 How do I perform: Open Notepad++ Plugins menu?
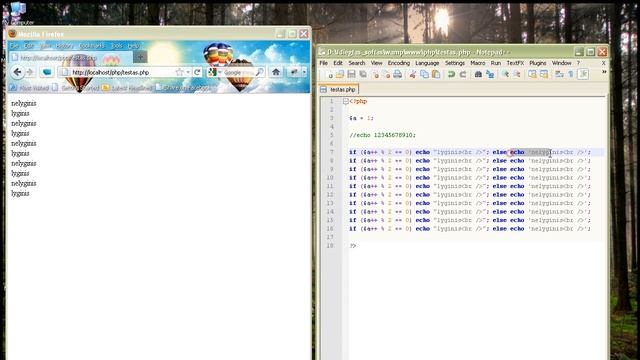538,63
